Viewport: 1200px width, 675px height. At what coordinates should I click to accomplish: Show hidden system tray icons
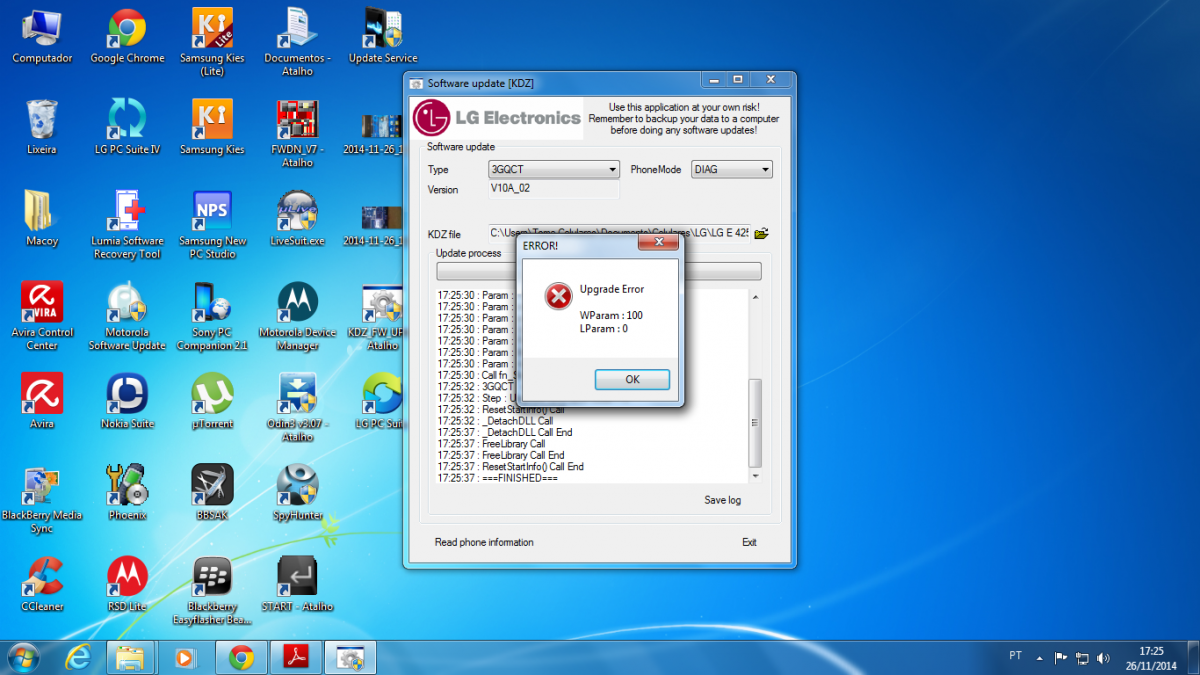pyautogui.click(x=1040, y=658)
